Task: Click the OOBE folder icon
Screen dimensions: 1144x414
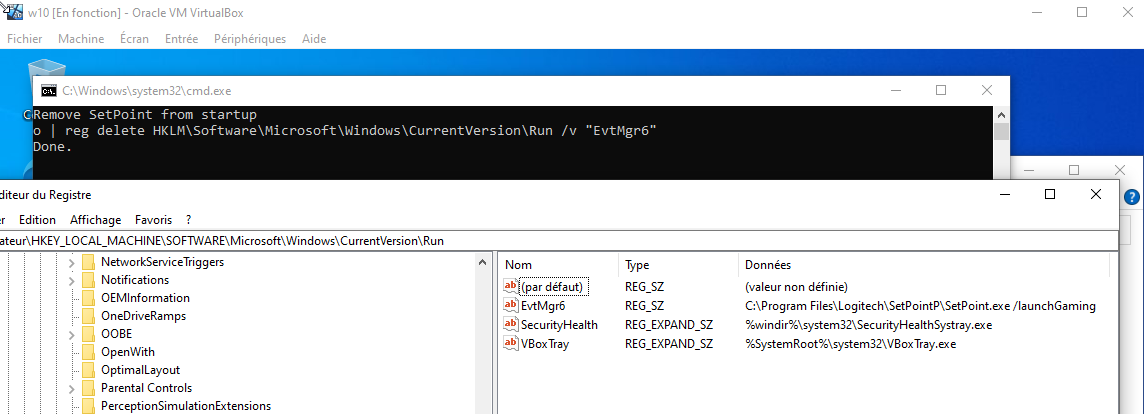Action: point(88,334)
